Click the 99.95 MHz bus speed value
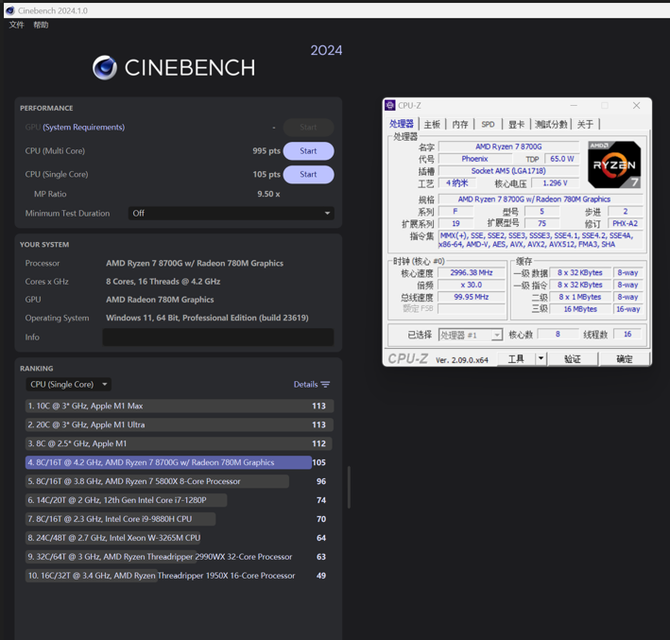 [471, 297]
